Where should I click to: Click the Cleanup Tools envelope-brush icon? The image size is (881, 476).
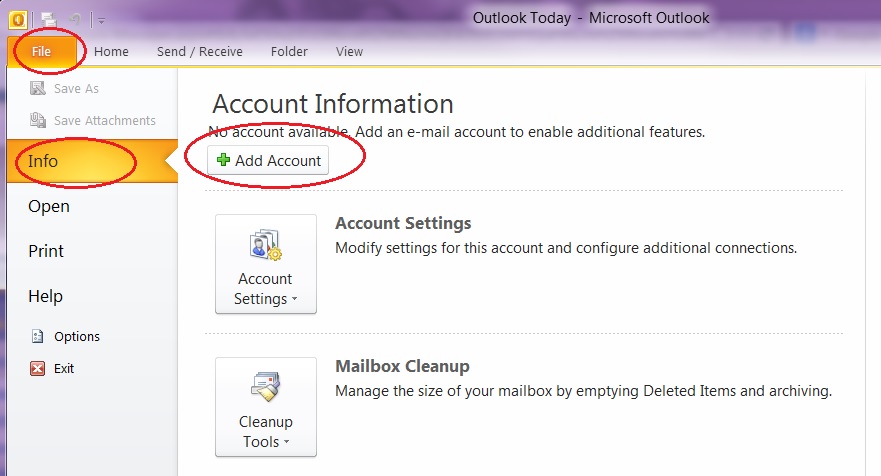pos(265,387)
